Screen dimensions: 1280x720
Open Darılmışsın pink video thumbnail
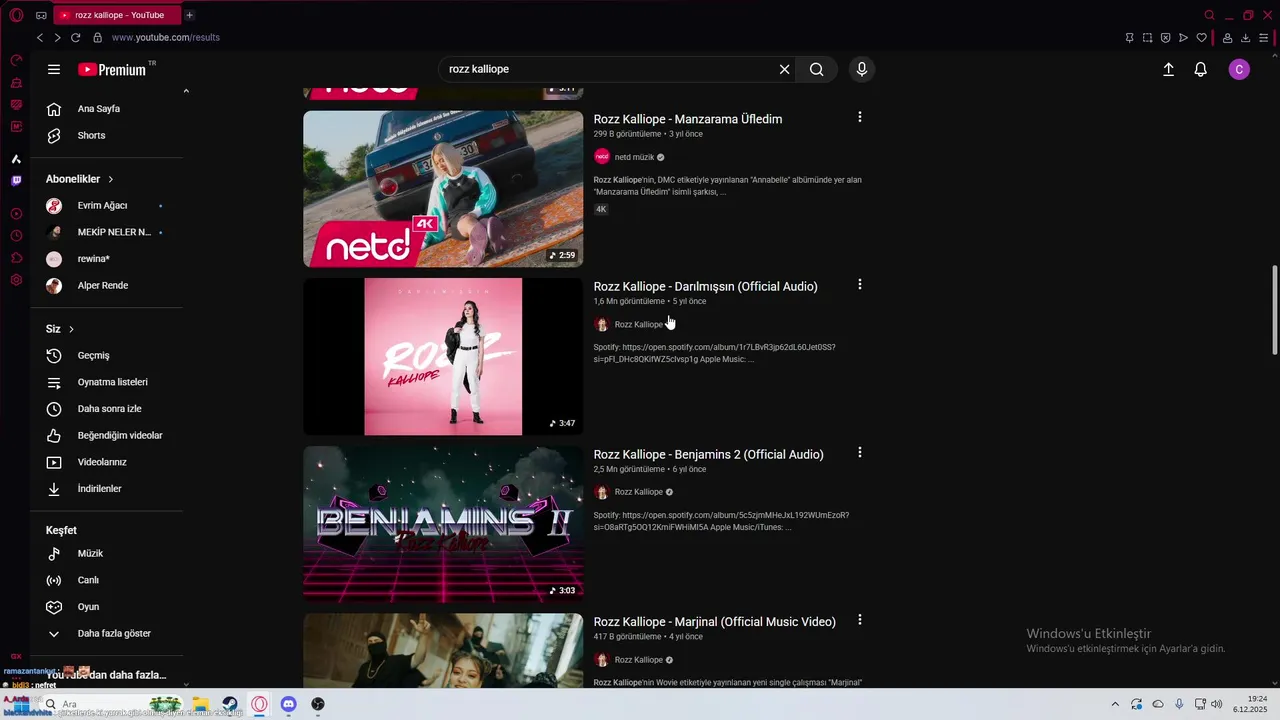click(443, 357)
